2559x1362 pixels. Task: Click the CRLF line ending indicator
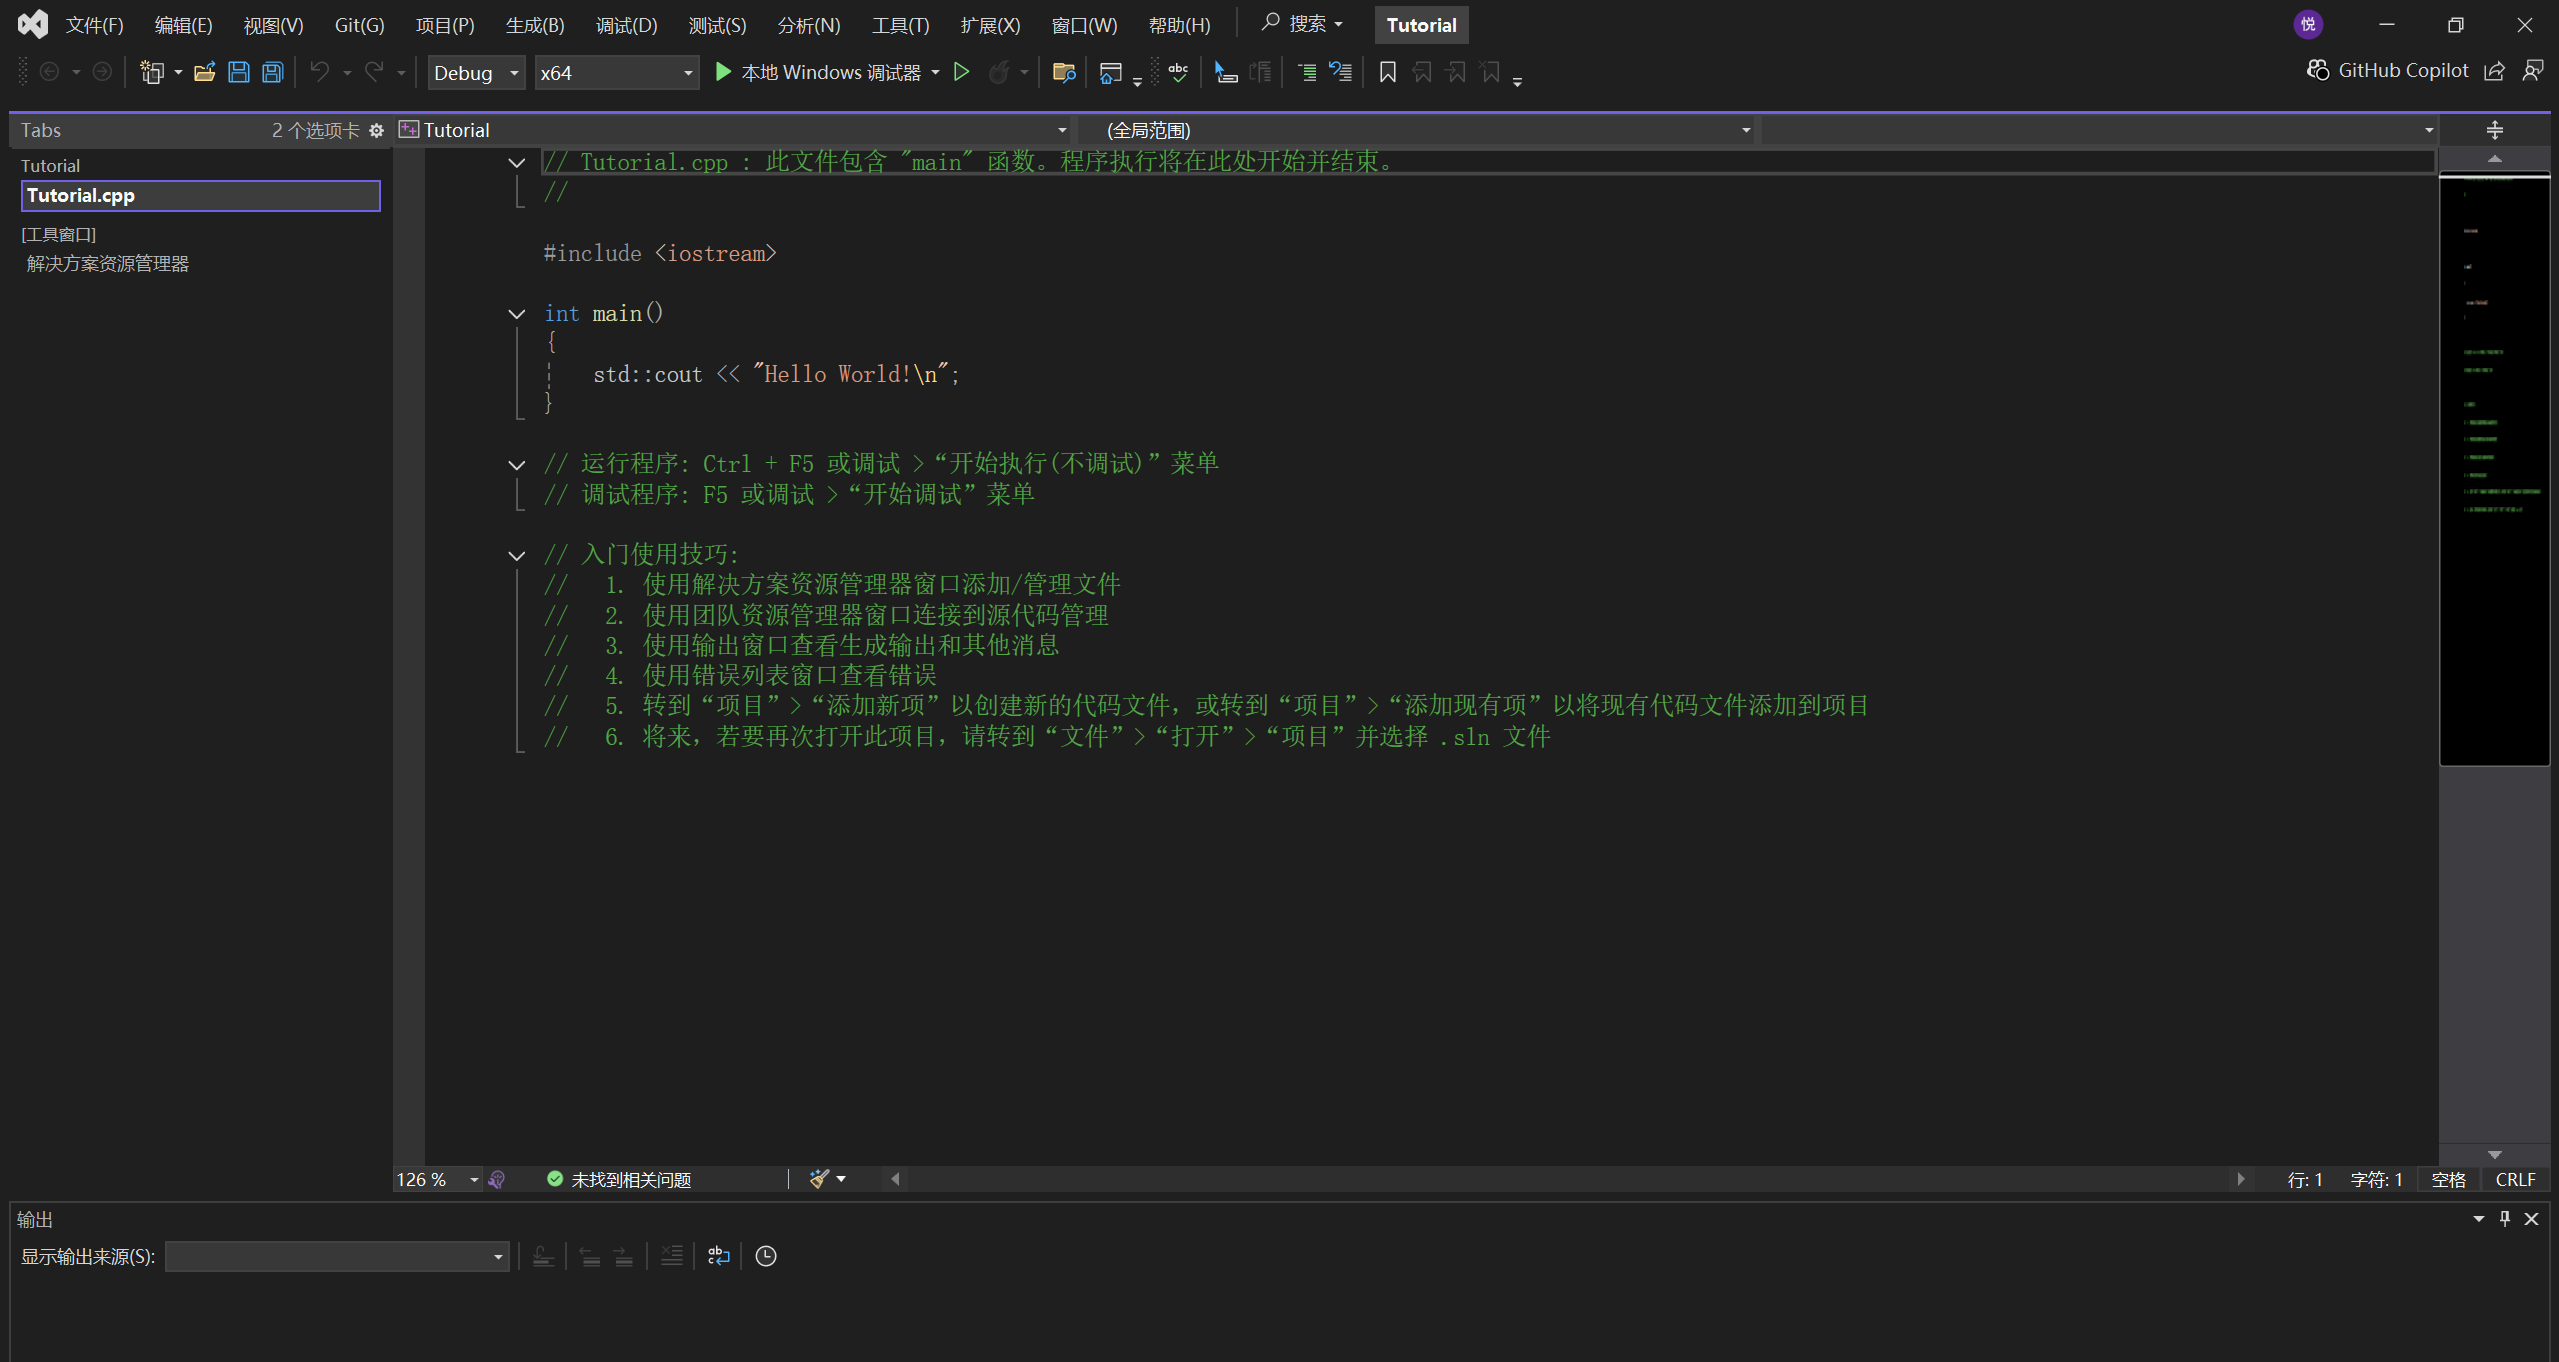tap(2516, 1180)
